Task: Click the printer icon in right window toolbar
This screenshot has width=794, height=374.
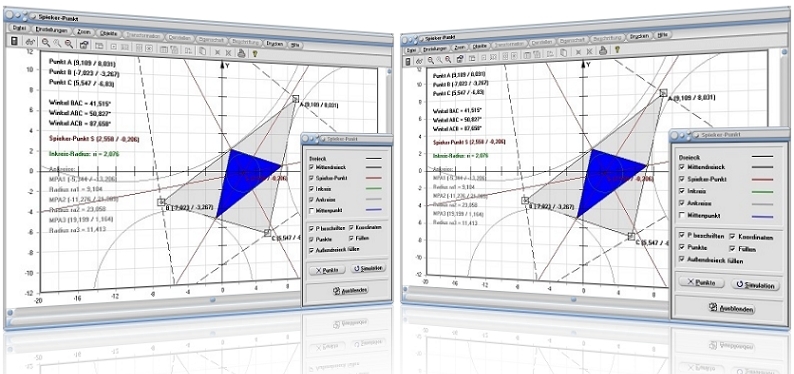Action: pyautogui.click(x=603, y=50)
